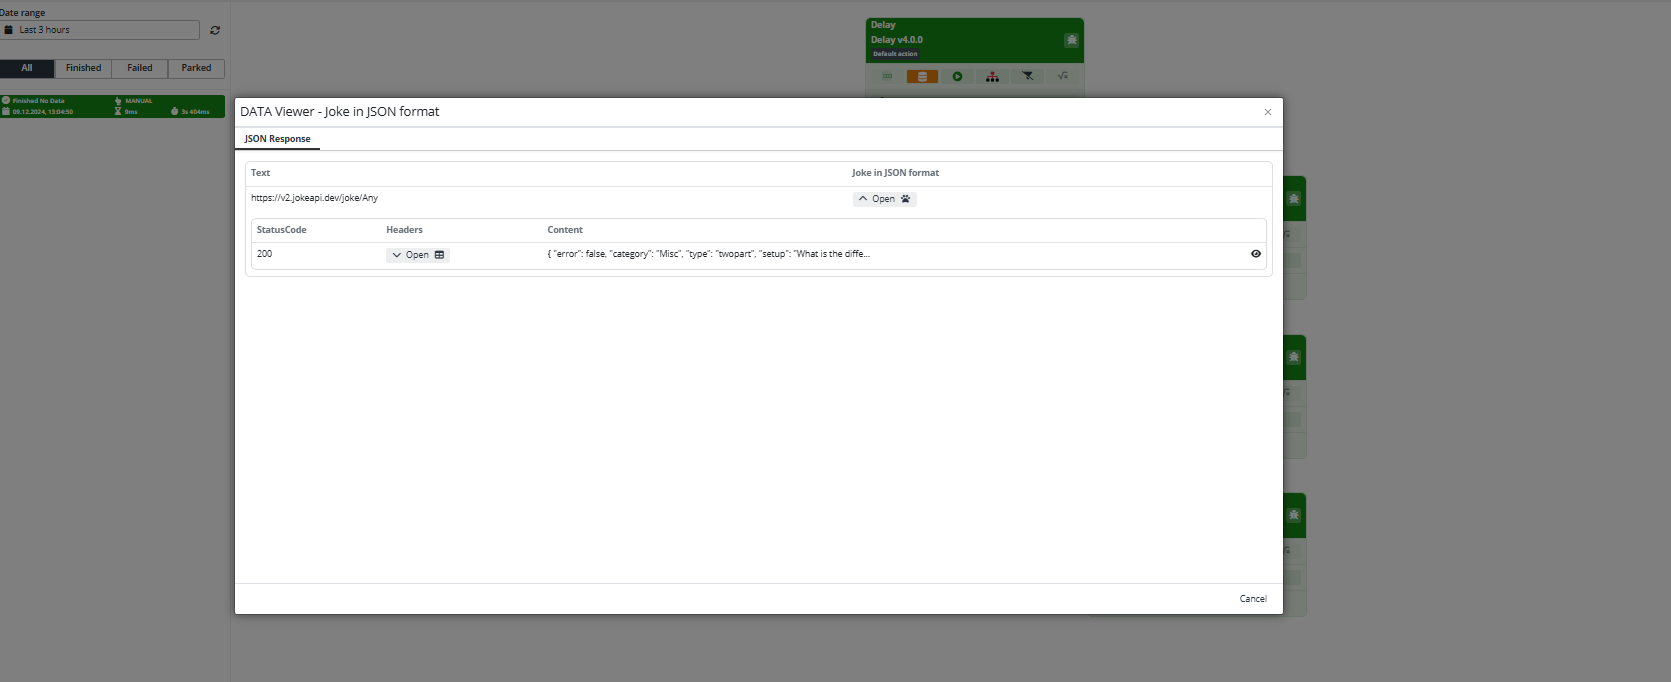
Task: Click the refresh icon beside date range
Action: pyautogui.click(x=215, y=30)
